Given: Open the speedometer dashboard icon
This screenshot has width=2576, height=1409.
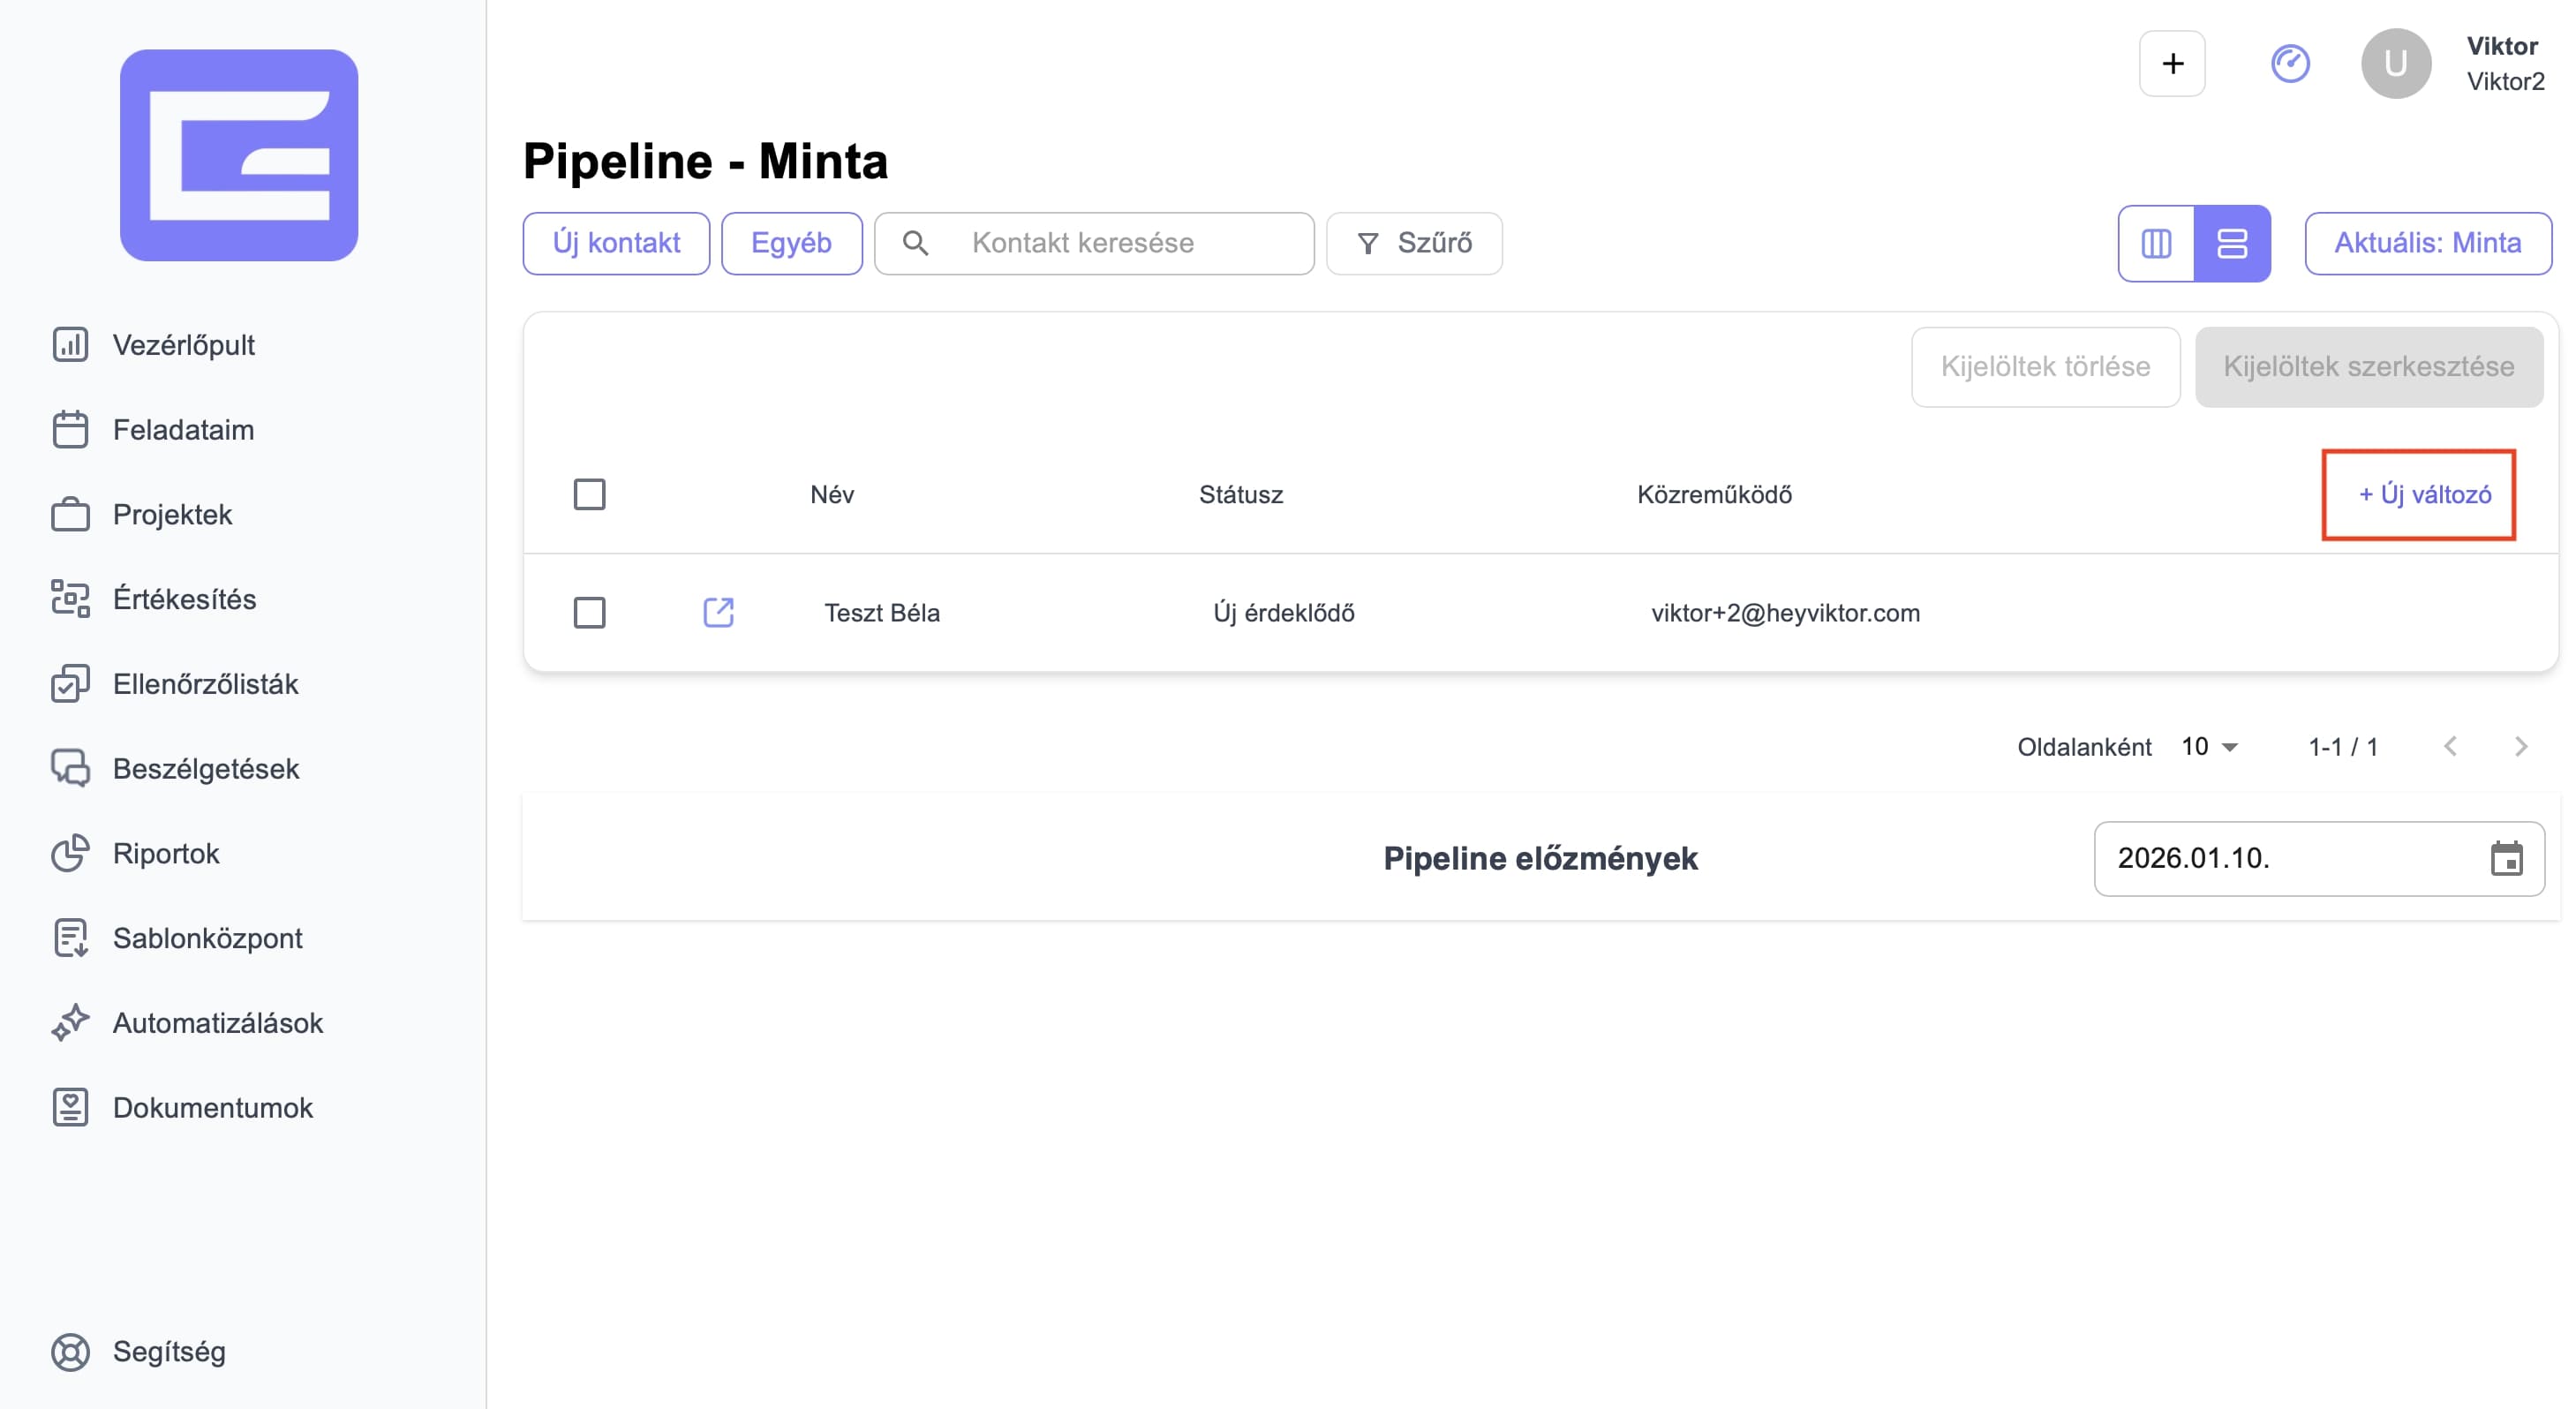Looking at the screenshot, I should point(2289,64).
